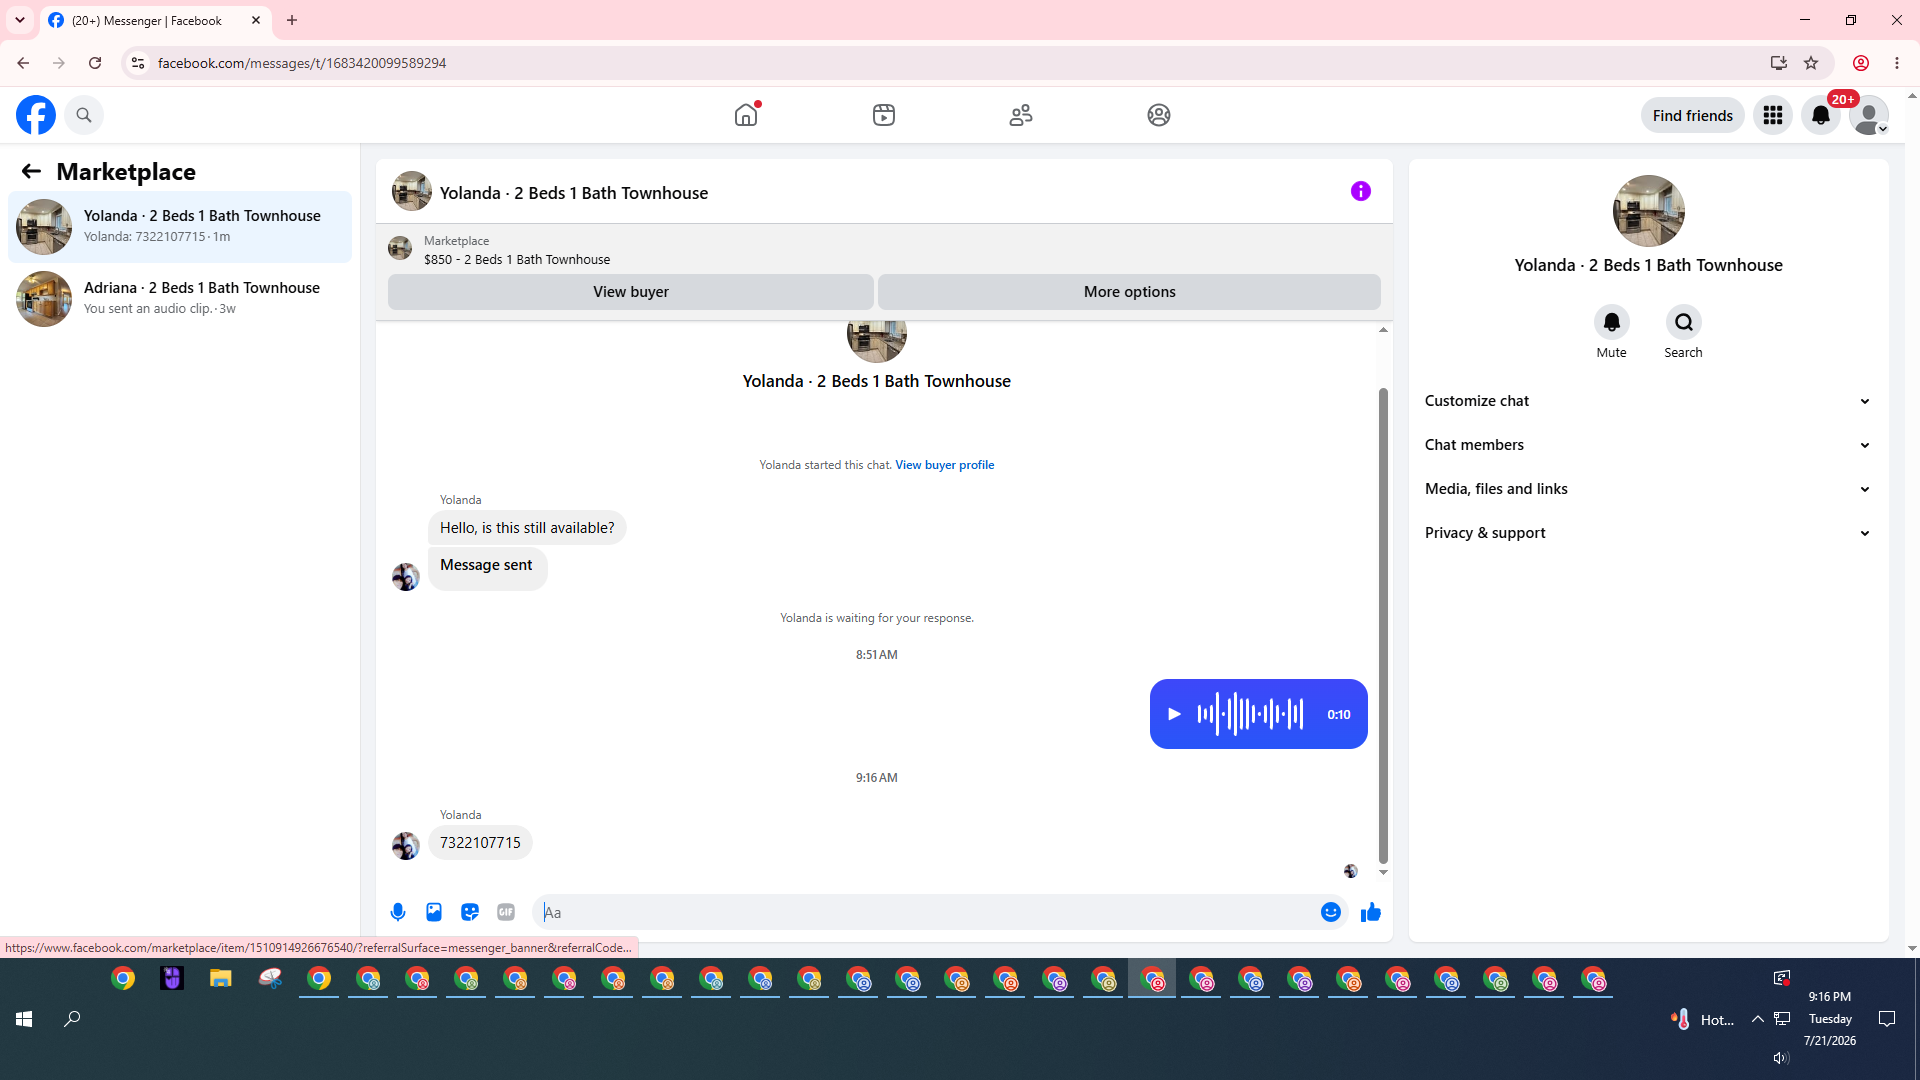1920x1080 pixels.
Task: Open a new browser tab
Action: click(292, 20)
